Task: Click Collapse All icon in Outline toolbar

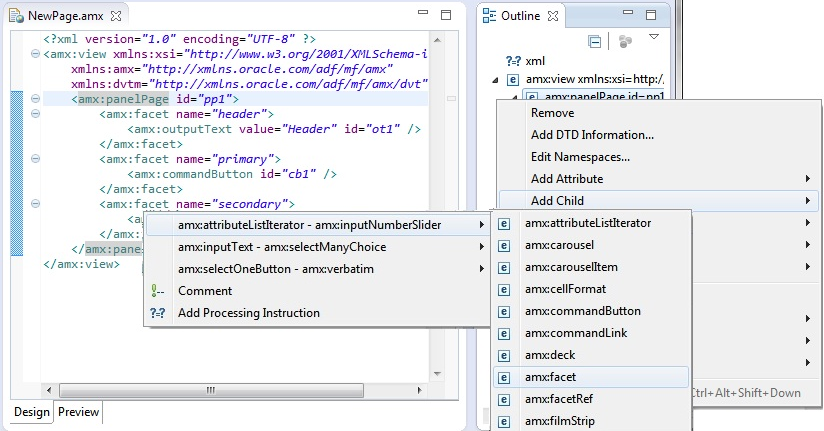Action: coord(594,42)
